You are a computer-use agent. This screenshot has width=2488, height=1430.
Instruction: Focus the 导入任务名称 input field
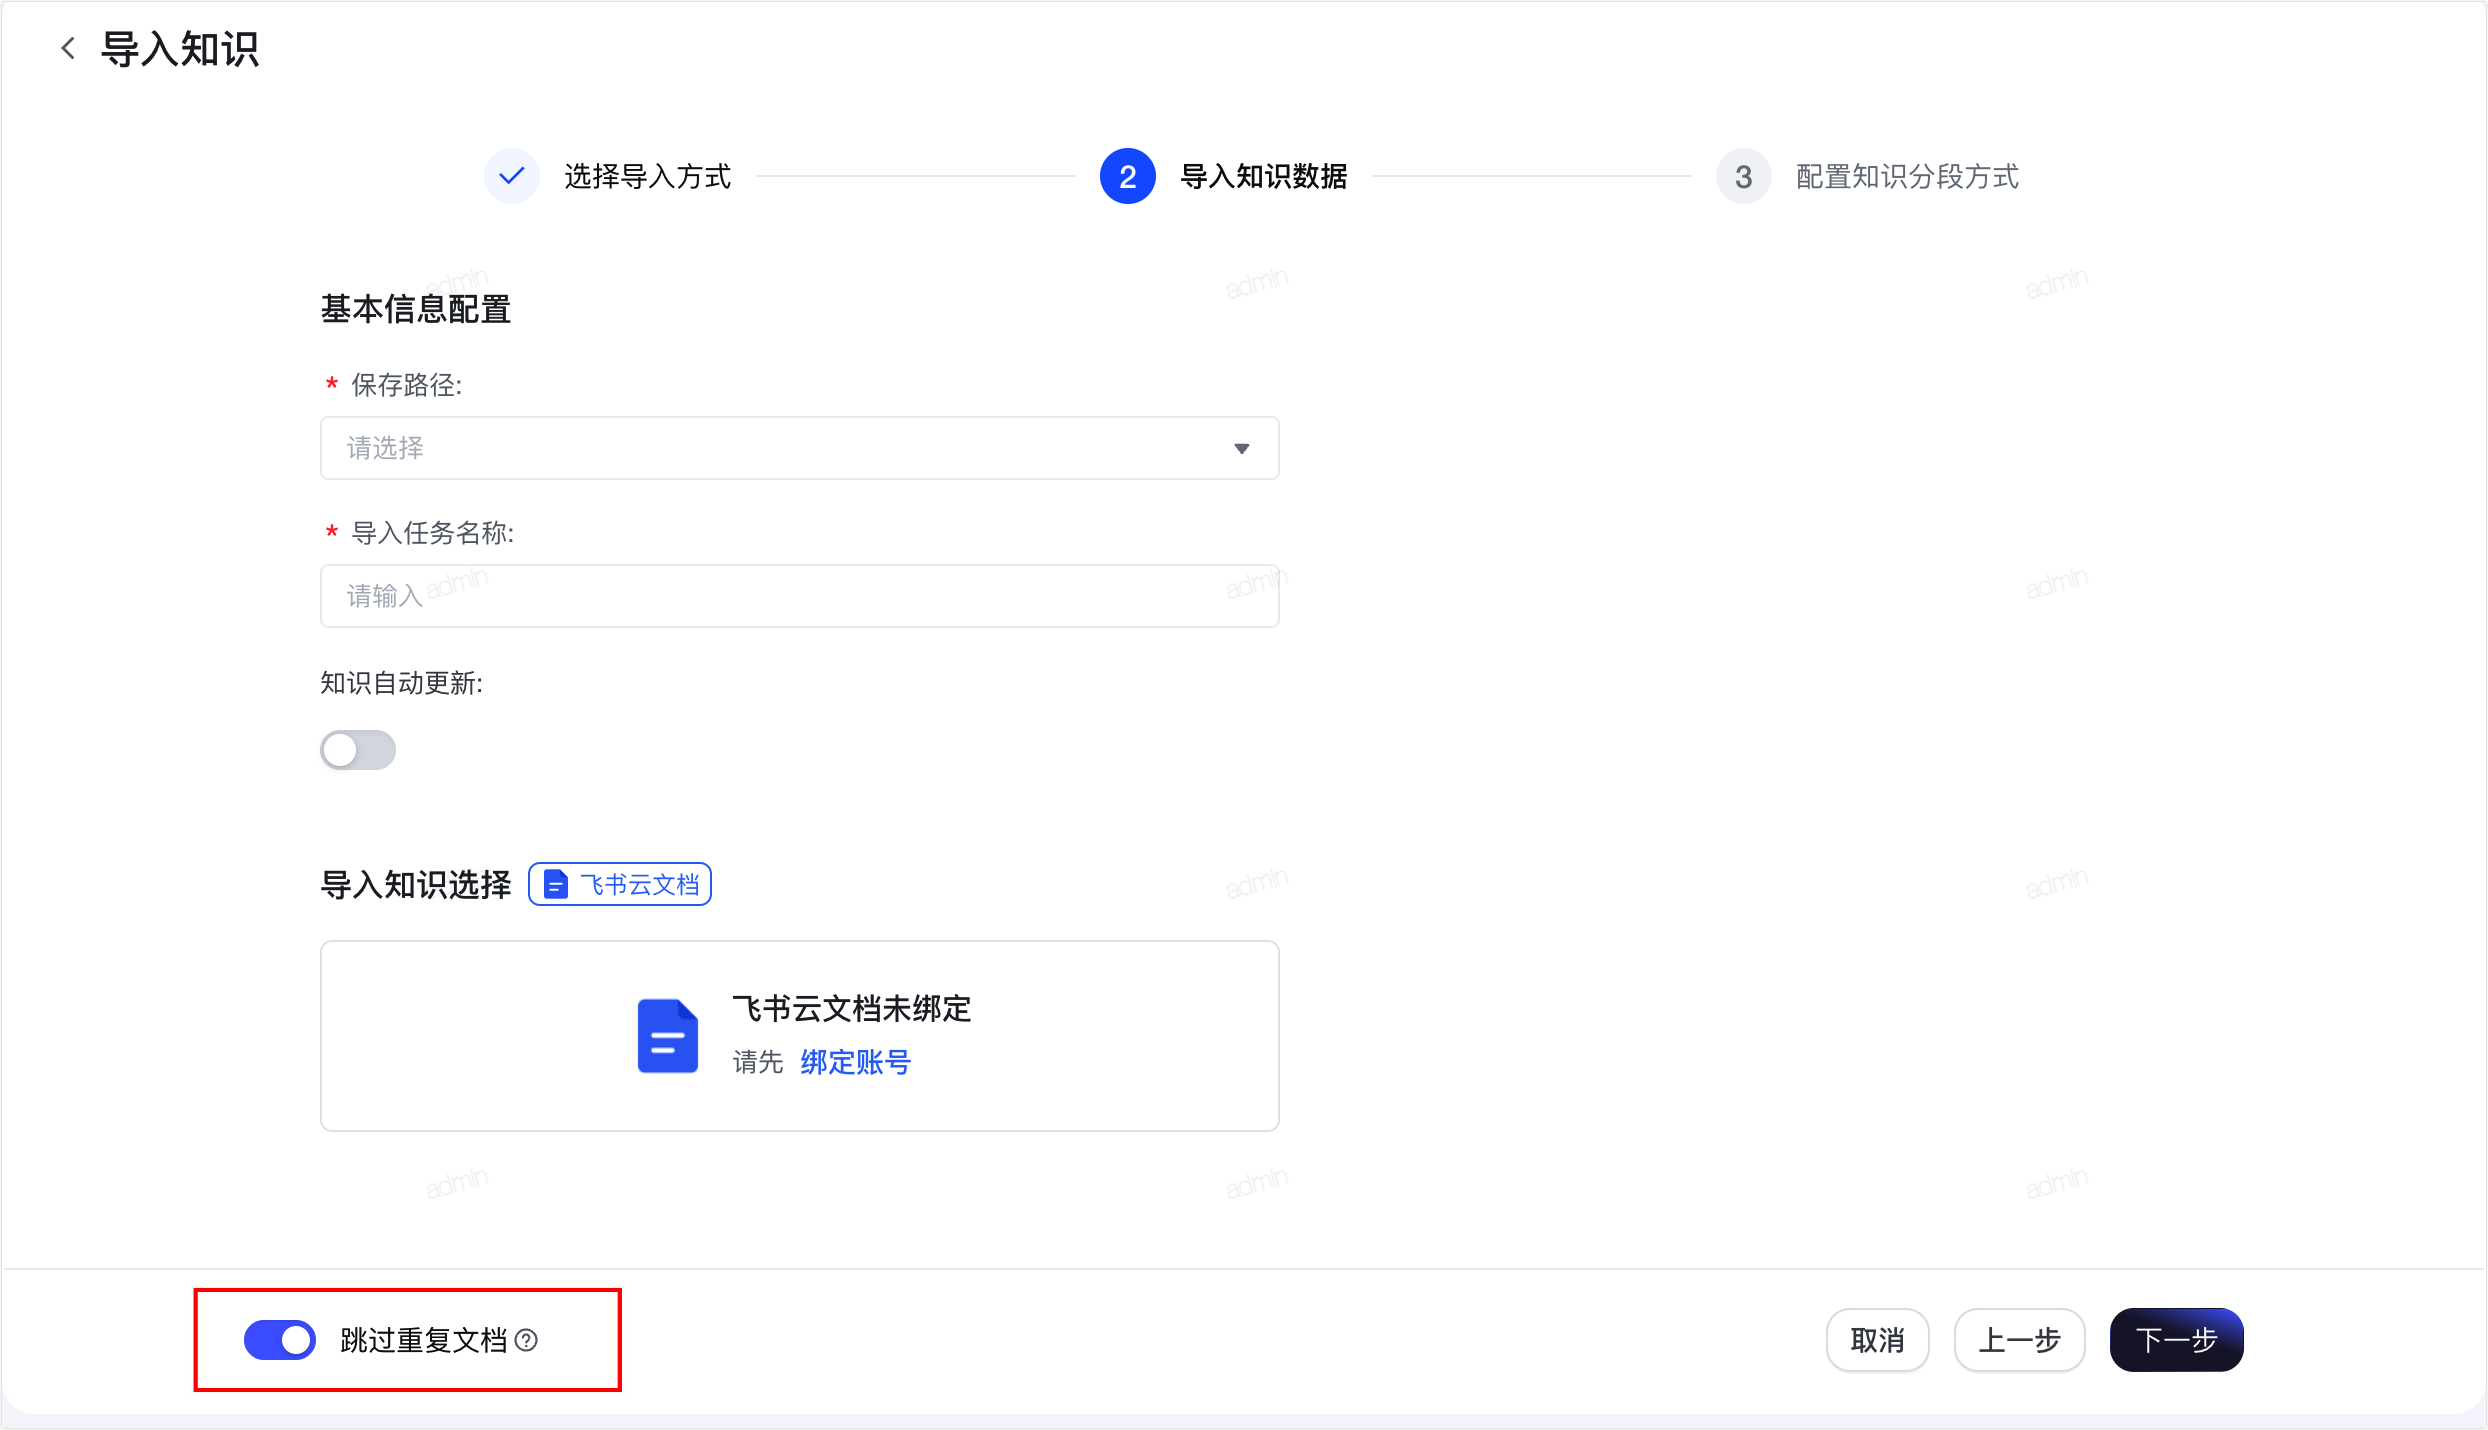click(x=800, y=596)
